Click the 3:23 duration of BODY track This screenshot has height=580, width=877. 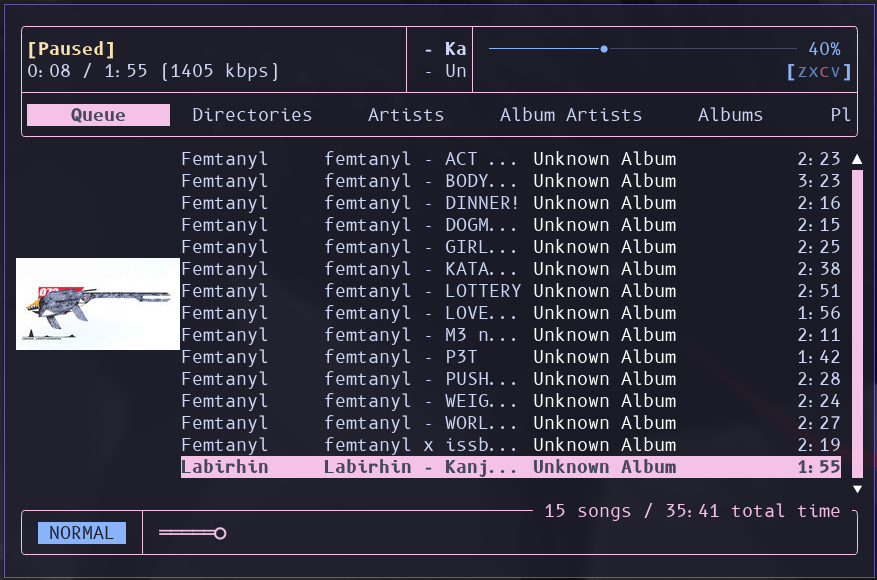pos(819,181)
